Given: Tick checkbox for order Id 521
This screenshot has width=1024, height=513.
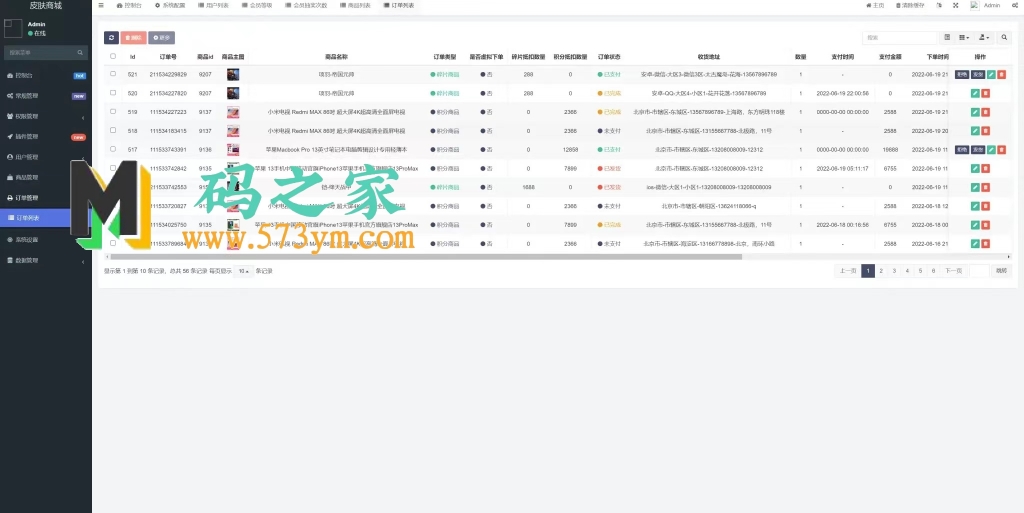Looking at the screenshot, I should [113, 74].
